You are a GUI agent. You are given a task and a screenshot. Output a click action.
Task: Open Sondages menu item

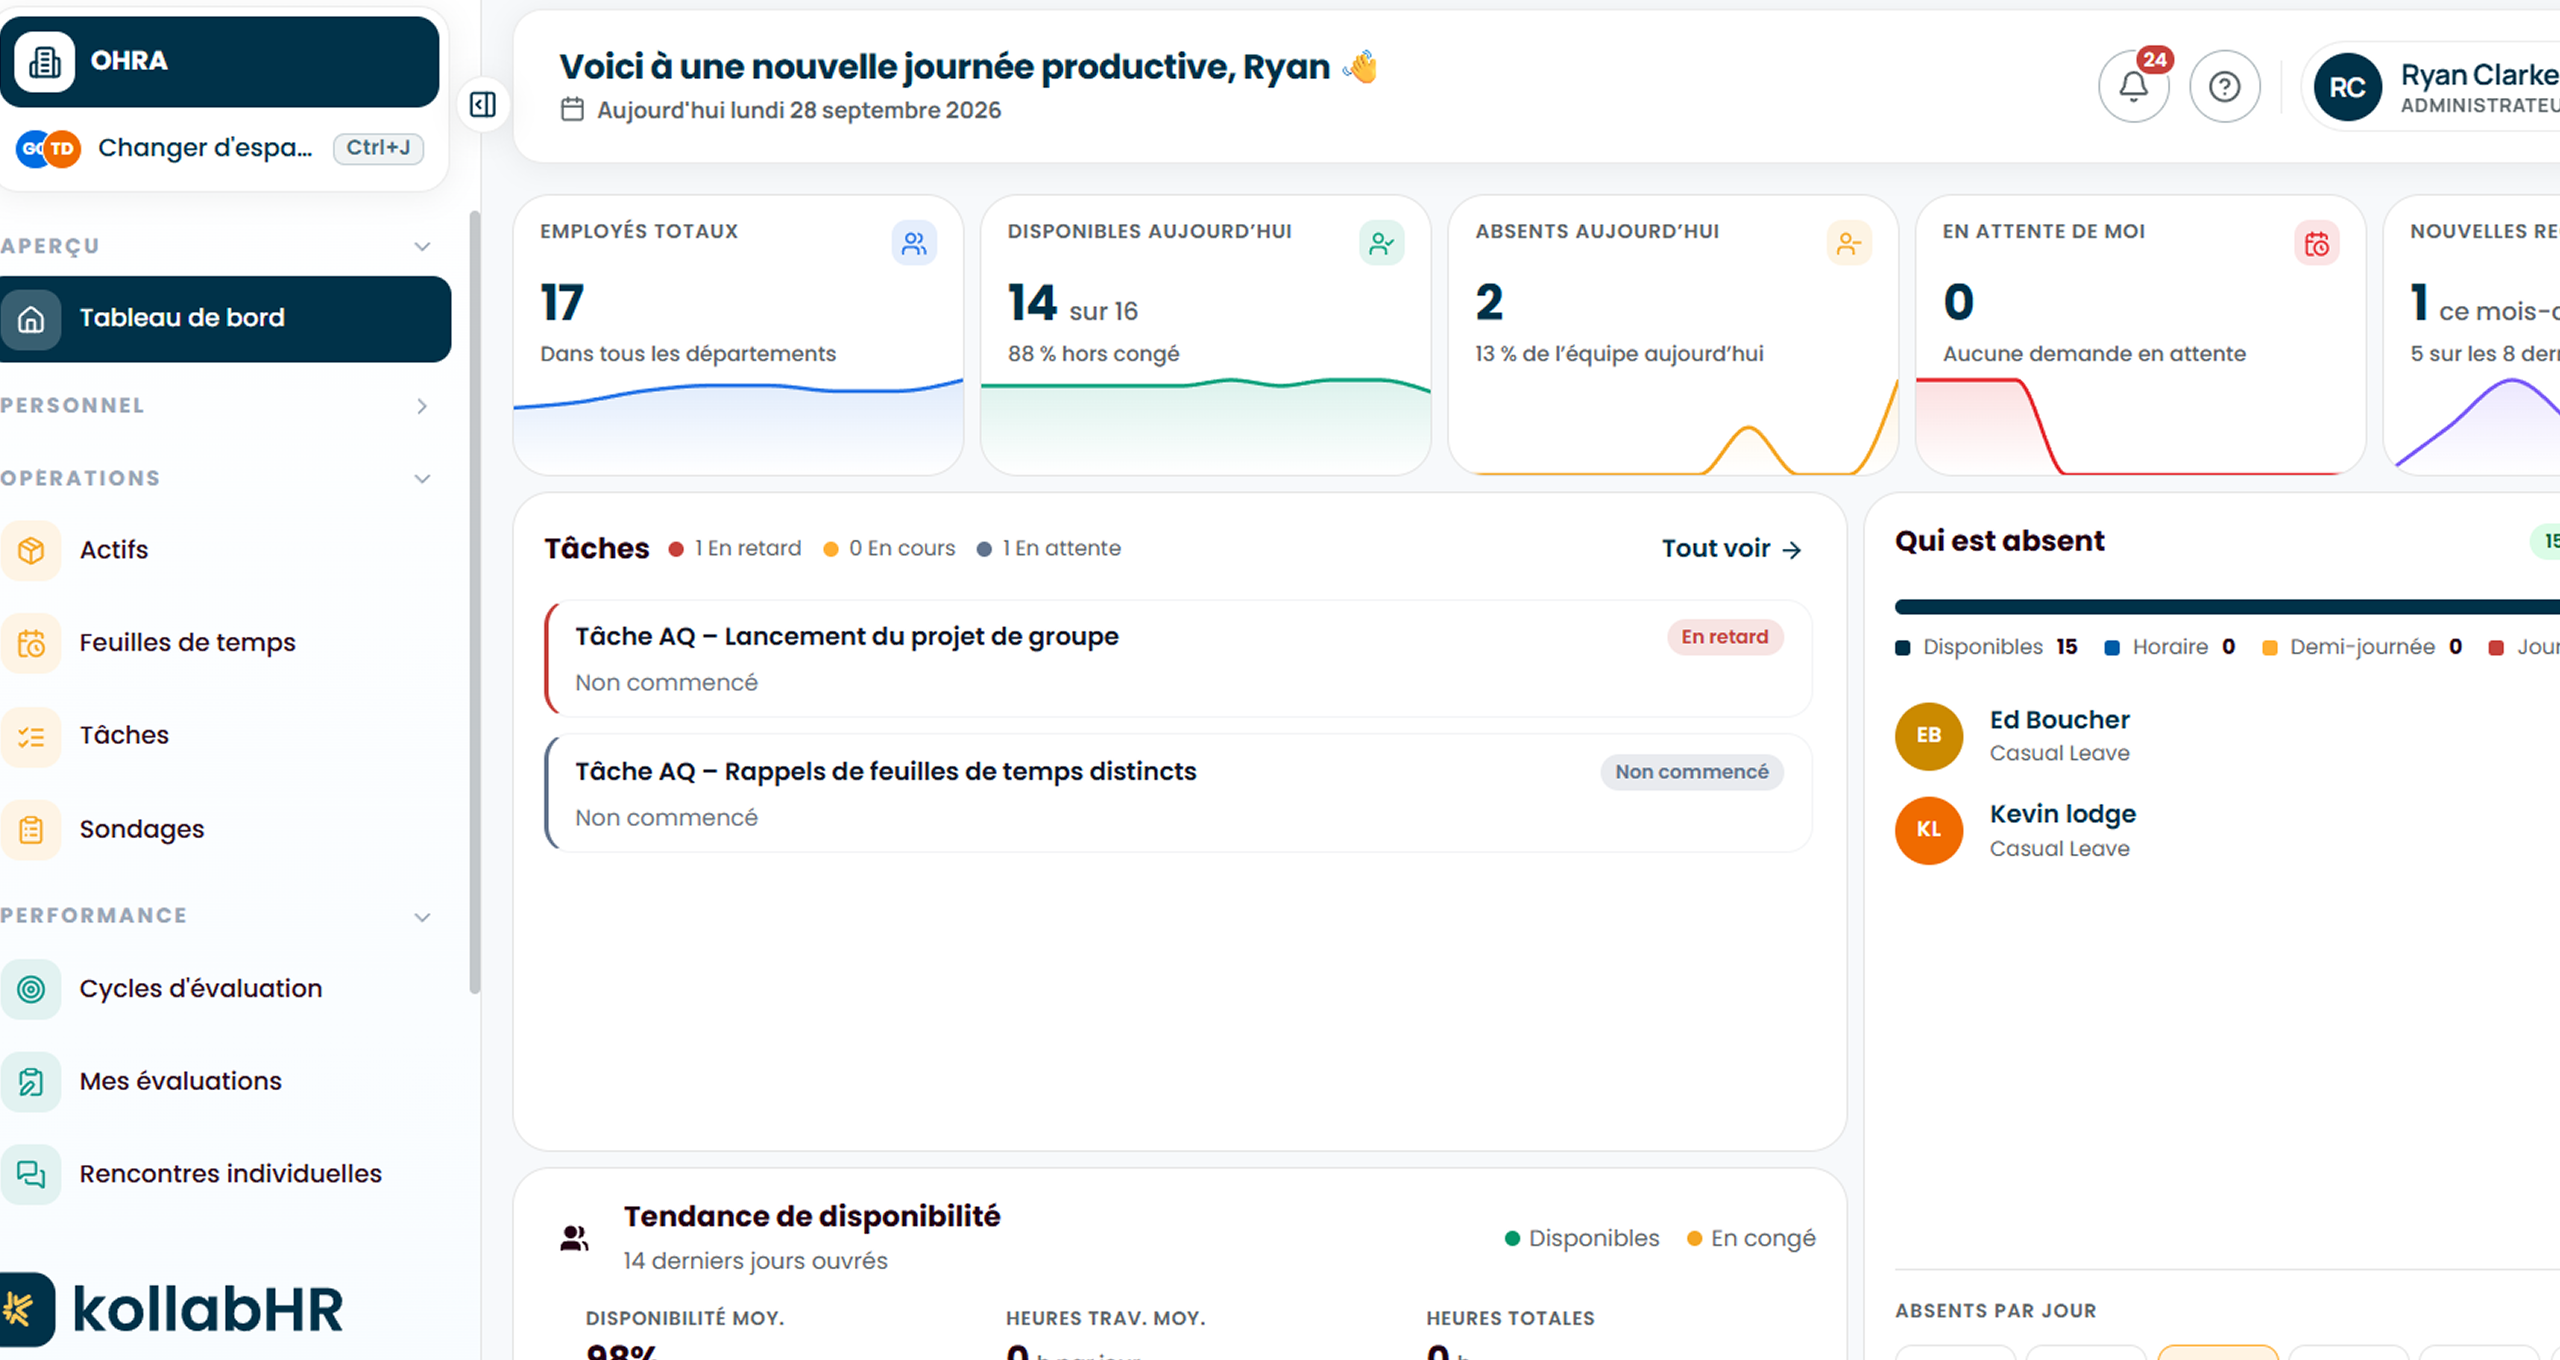[x=225, y=829]
